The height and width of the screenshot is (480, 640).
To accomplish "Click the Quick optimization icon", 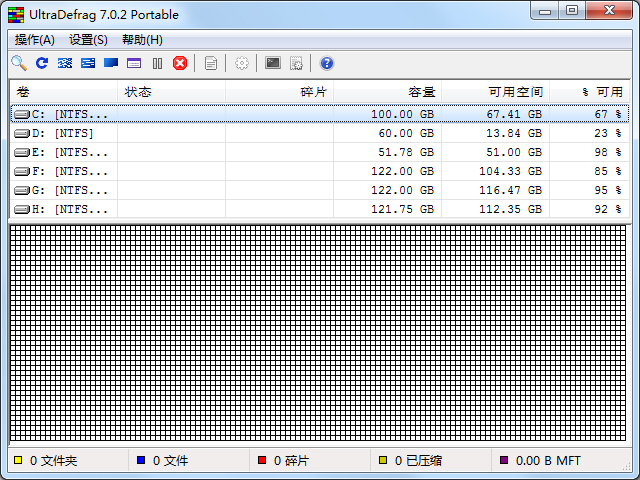I will pyautogui.click(x=65, y=63).
